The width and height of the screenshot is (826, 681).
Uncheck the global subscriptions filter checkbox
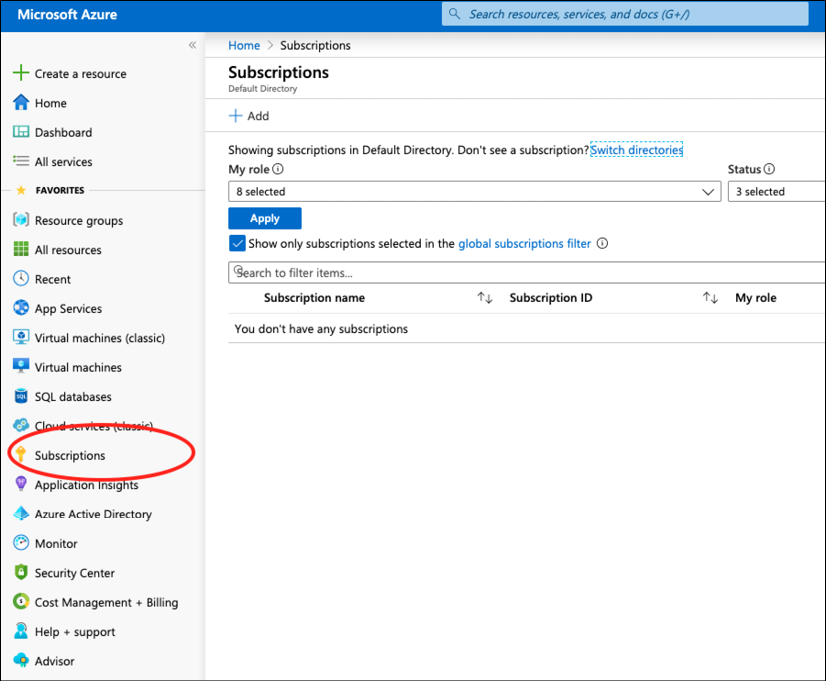(x=237, y=243)
